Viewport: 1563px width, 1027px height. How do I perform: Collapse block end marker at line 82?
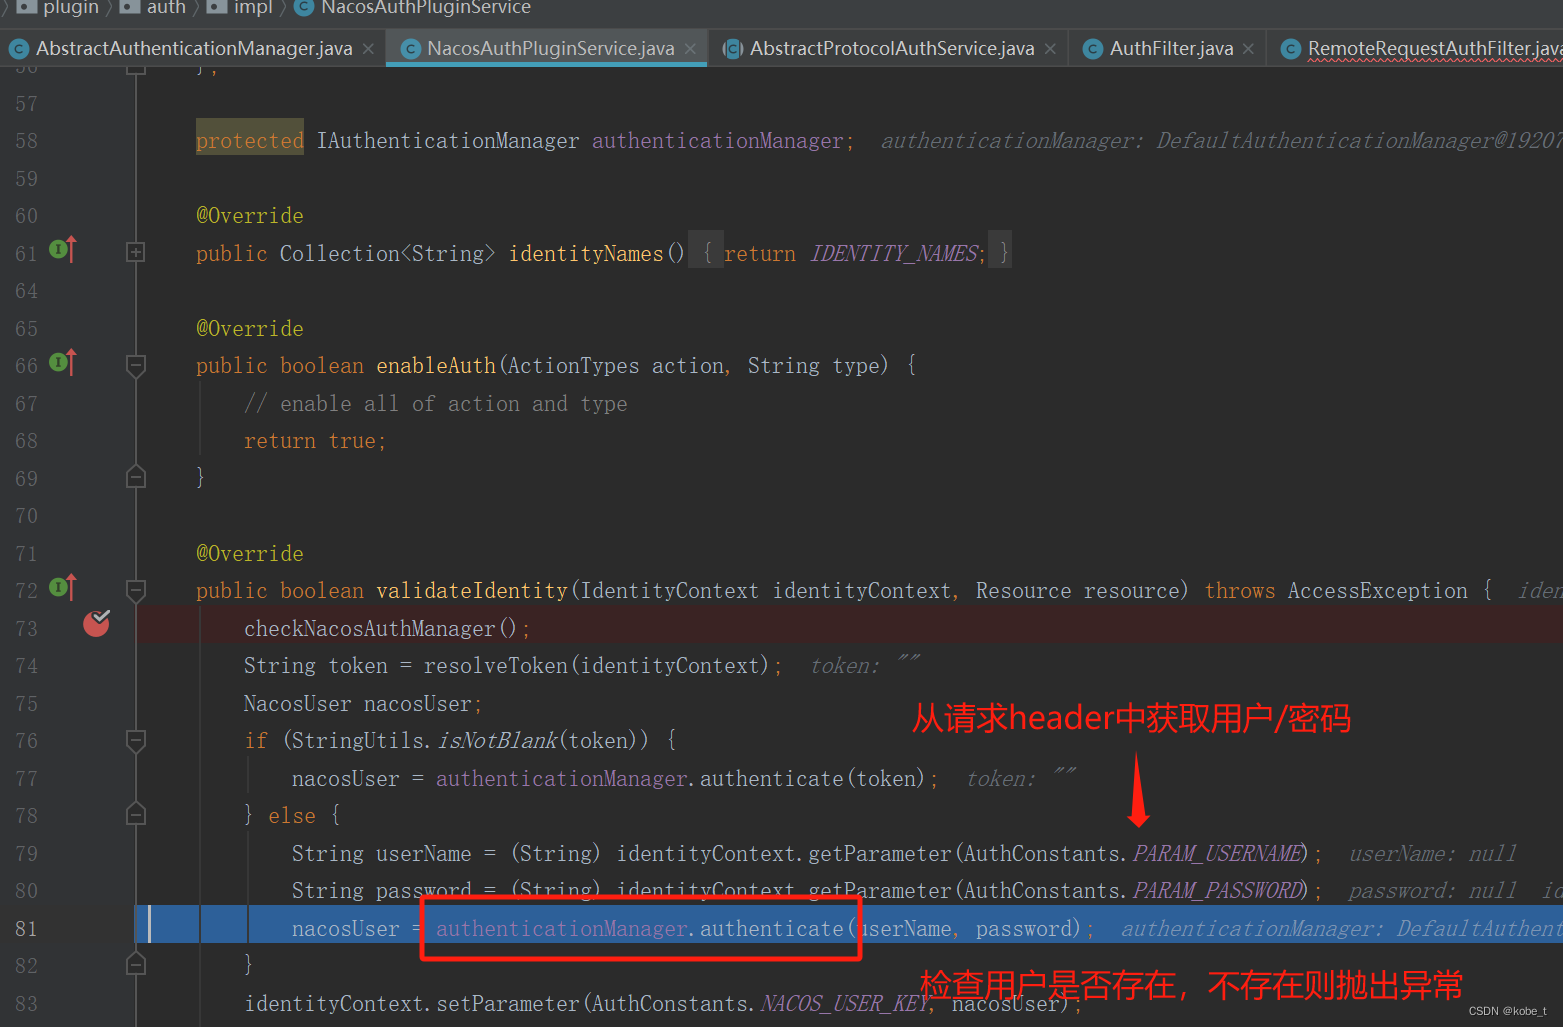[136, 964]
